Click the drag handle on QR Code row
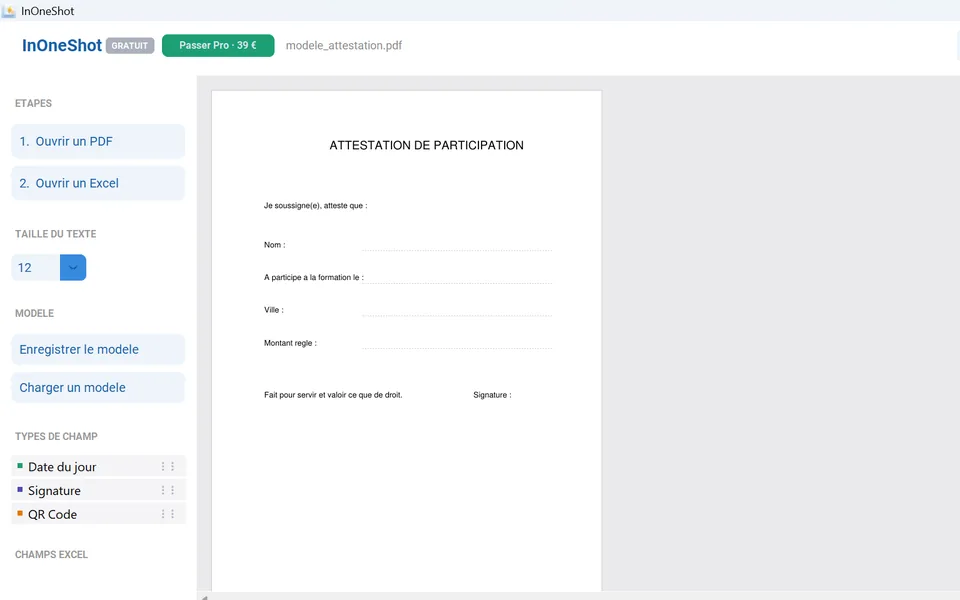The width and height of the screenshot is (960, 600). [168, 514]
